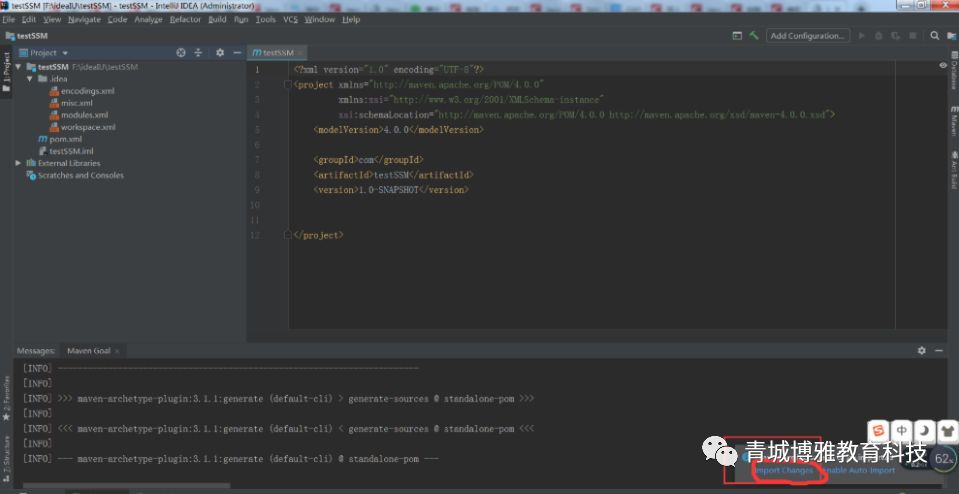Toggle Chinese input mode 中 icon
The width and height of the screenshot is (959, 494).
click(x=902, y=431)
